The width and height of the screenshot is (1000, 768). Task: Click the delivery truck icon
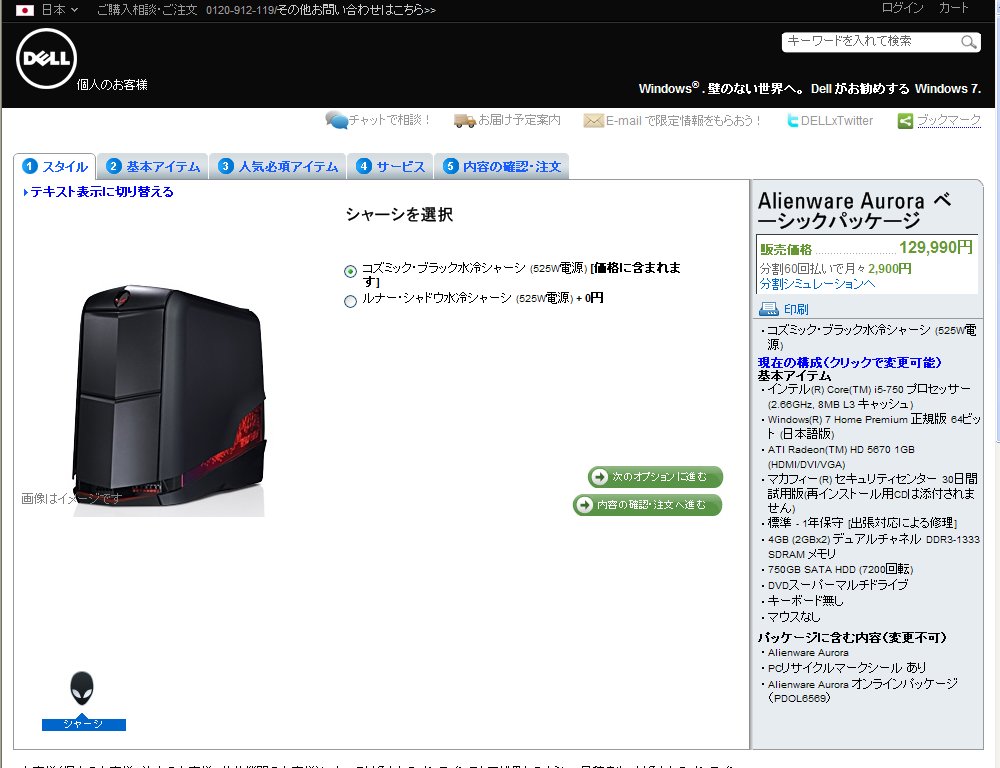coord(464,121)
